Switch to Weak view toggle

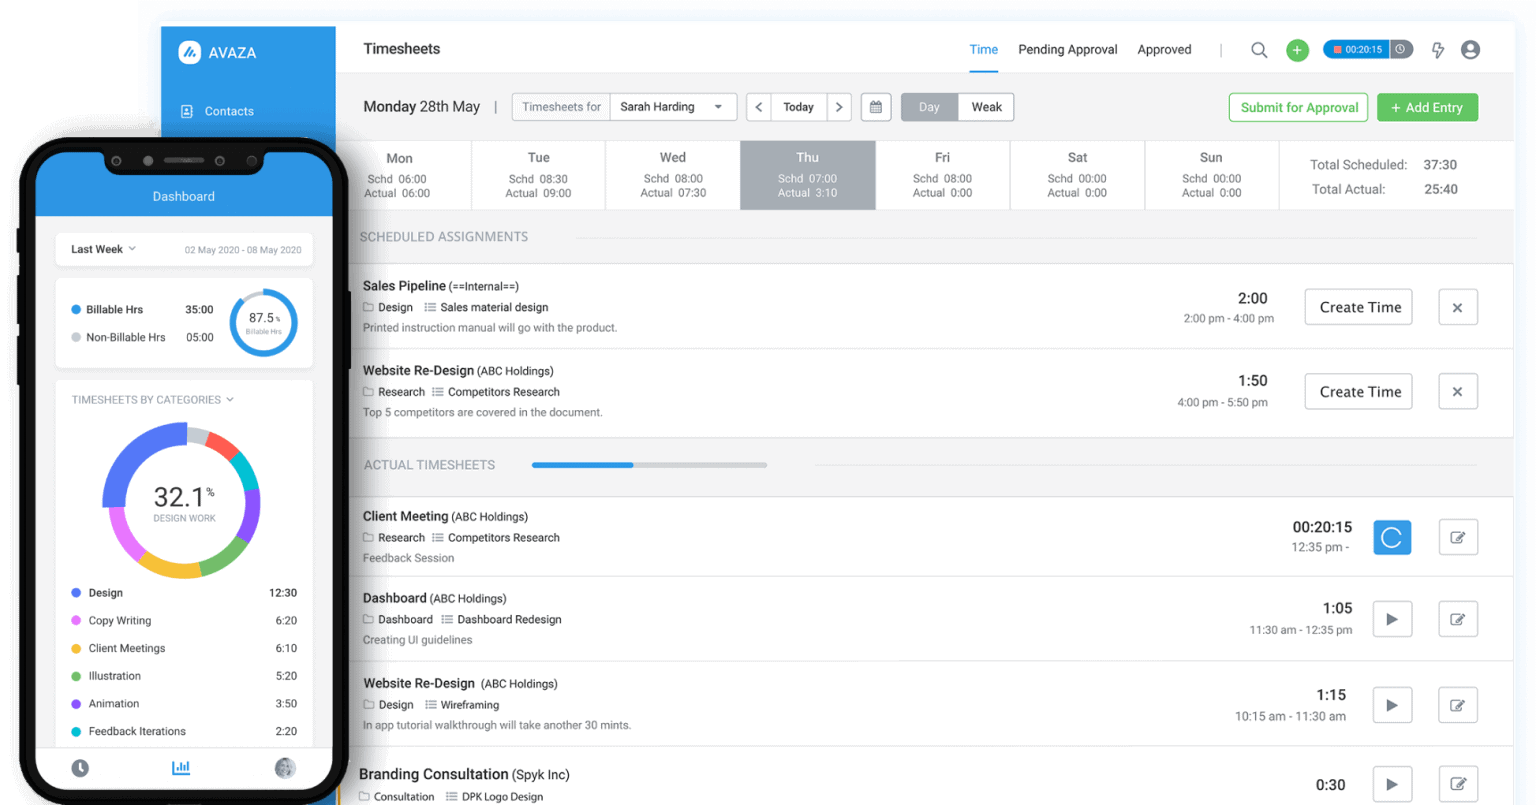(986, 107)
